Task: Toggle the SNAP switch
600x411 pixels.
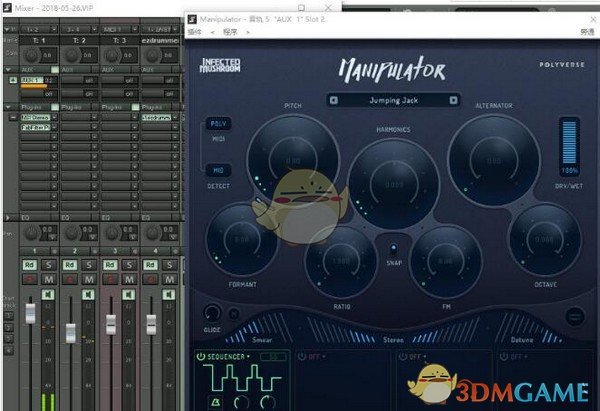Action: tap(394, 249)
